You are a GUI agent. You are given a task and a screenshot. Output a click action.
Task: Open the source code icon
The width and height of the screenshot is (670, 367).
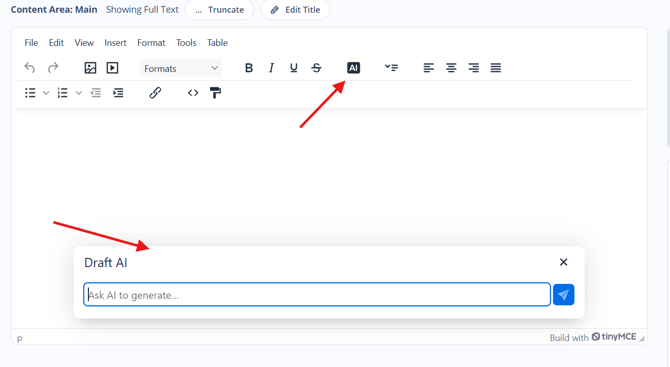point(193,93)
